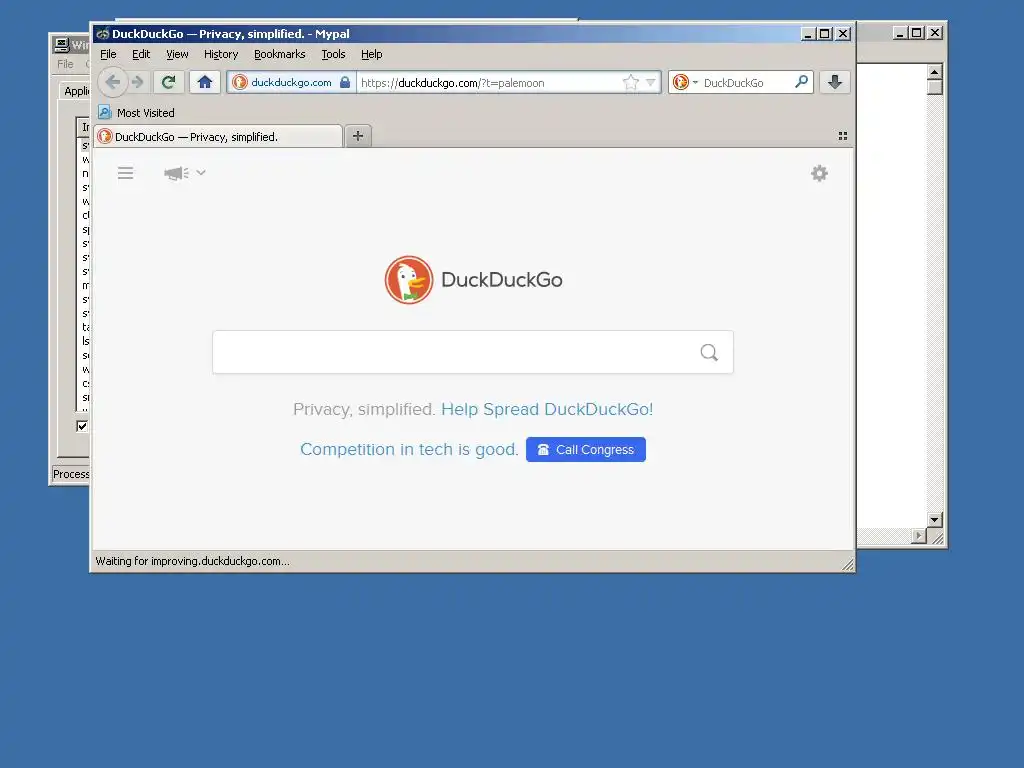Open the Home page icon
This screenshot has height=768, width=1024.
pyautogui.click(x=205, y=82)
